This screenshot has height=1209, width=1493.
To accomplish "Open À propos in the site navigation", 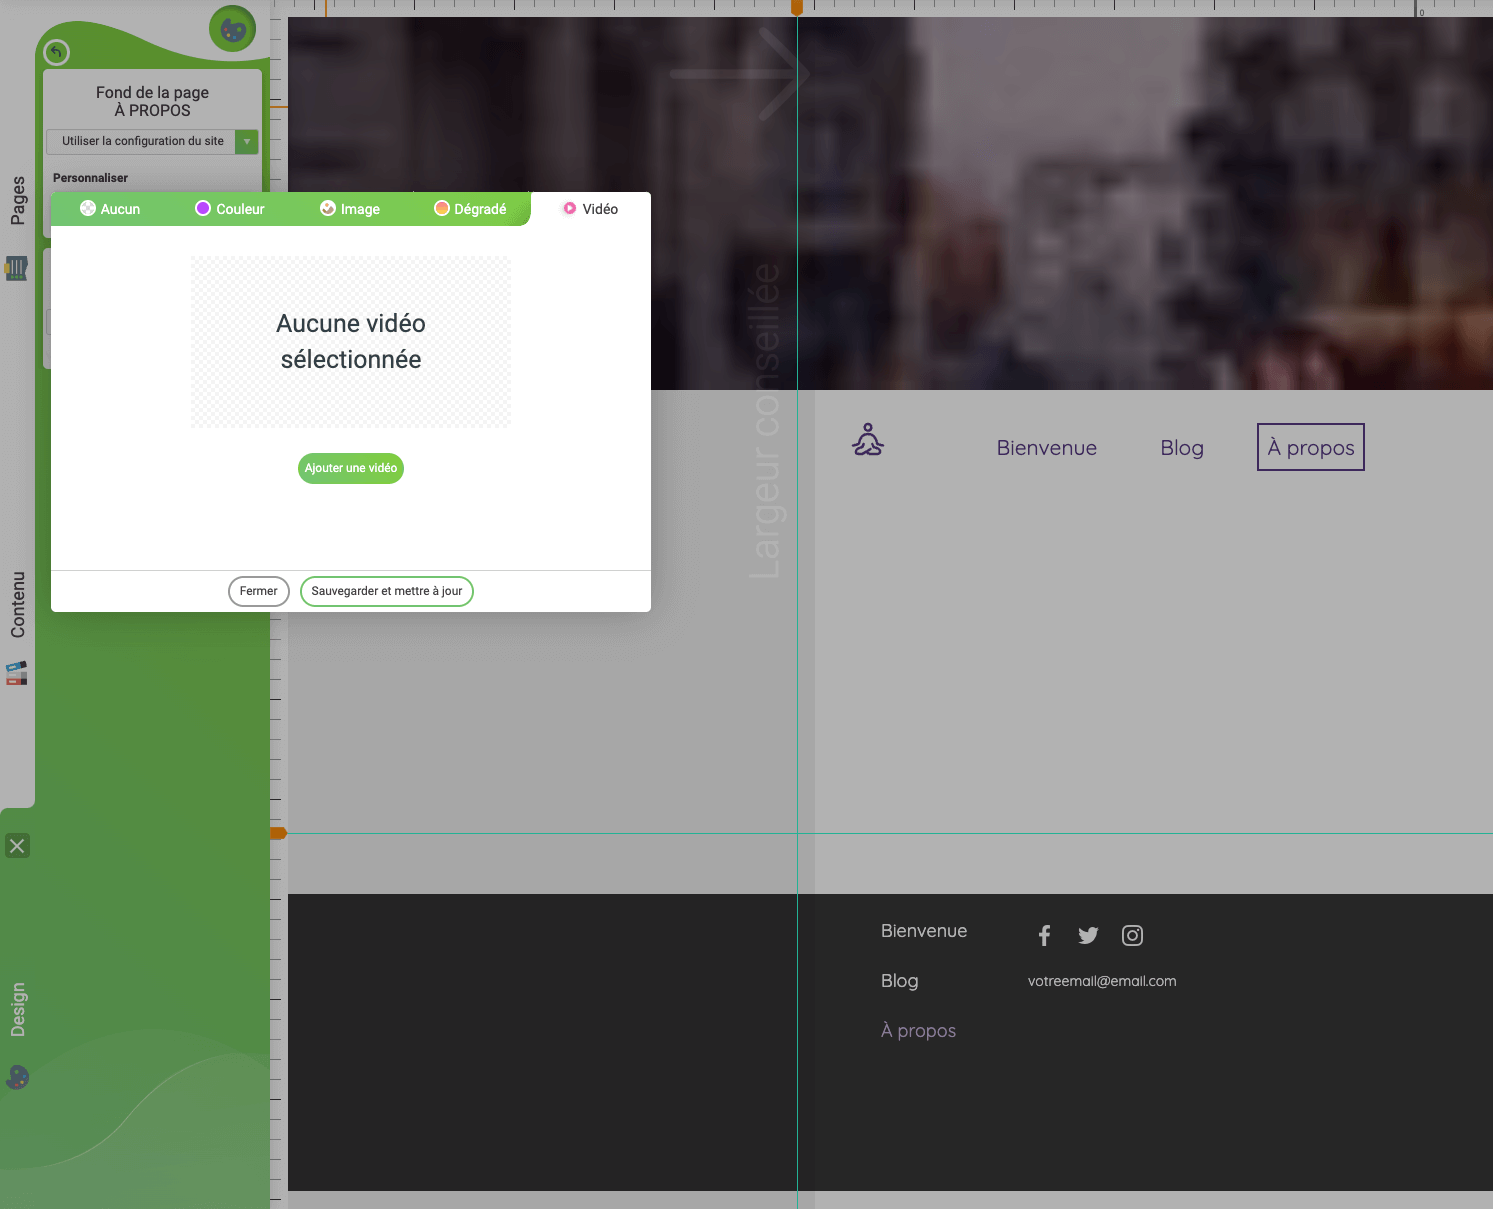I will tap(1311, 447).
